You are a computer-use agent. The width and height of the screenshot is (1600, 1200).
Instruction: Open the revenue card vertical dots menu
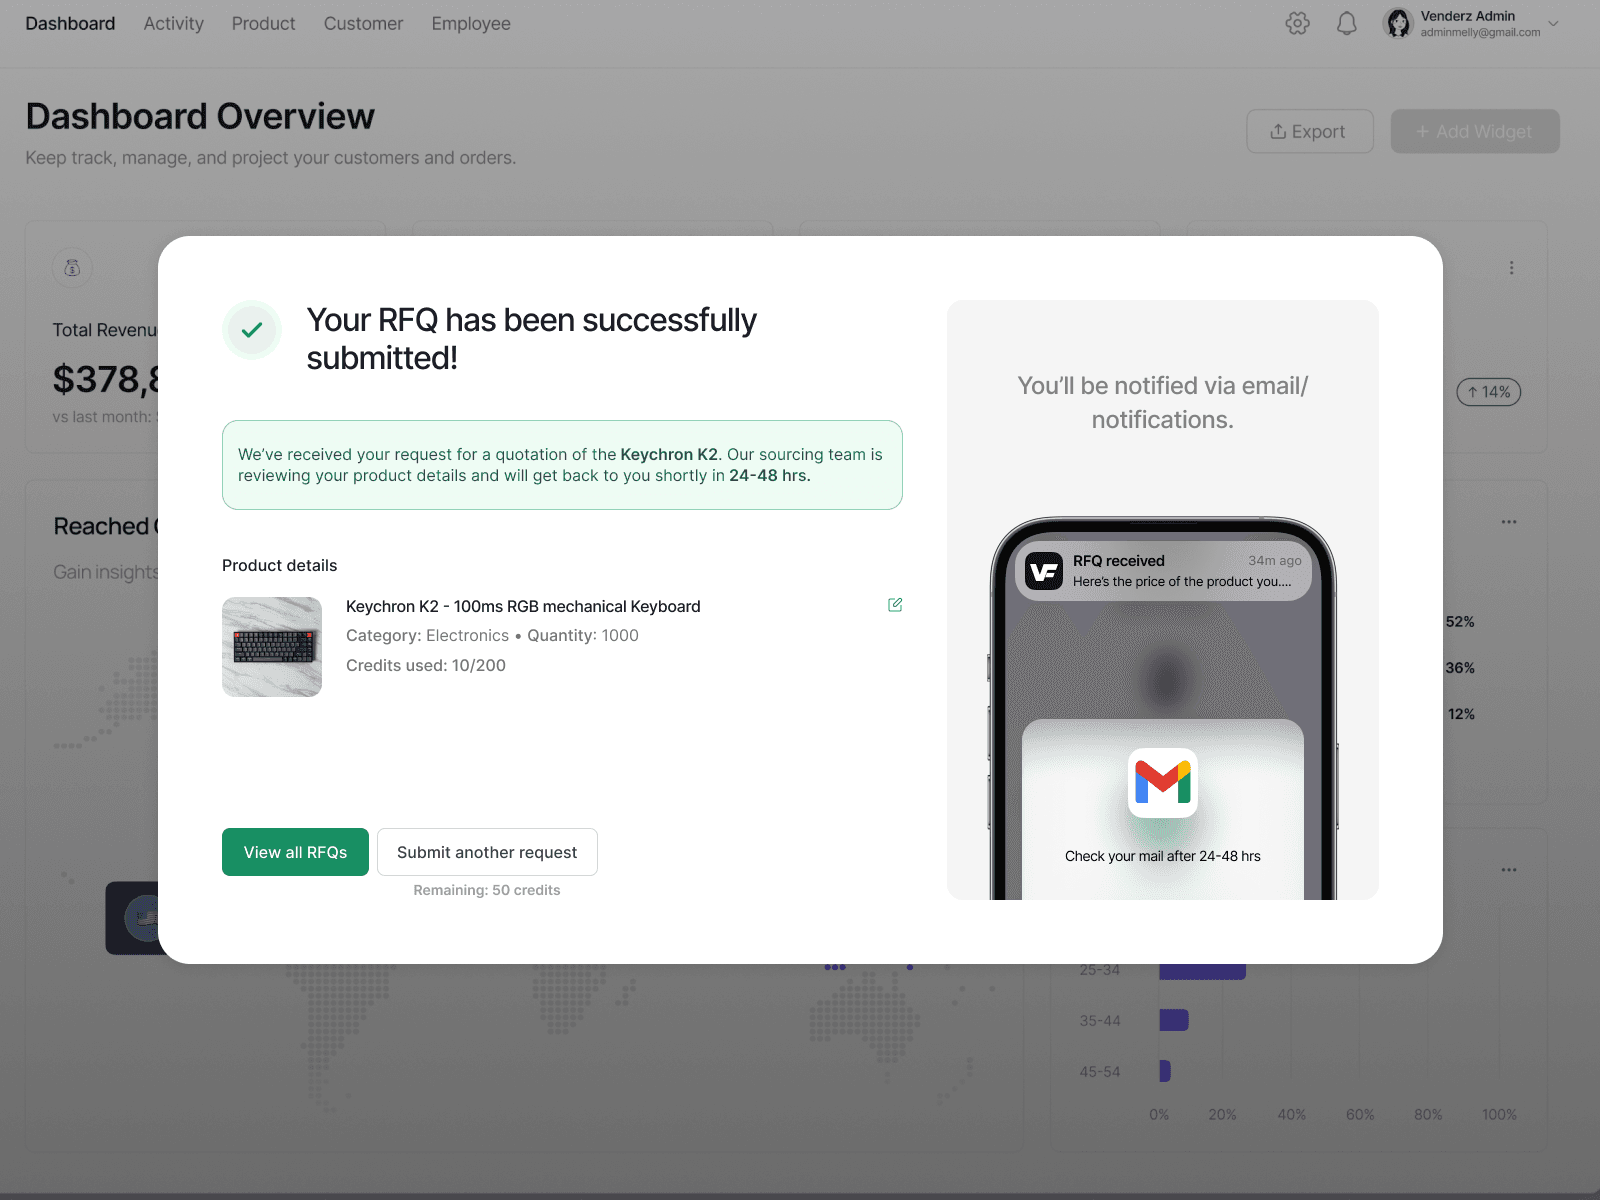1511,268
